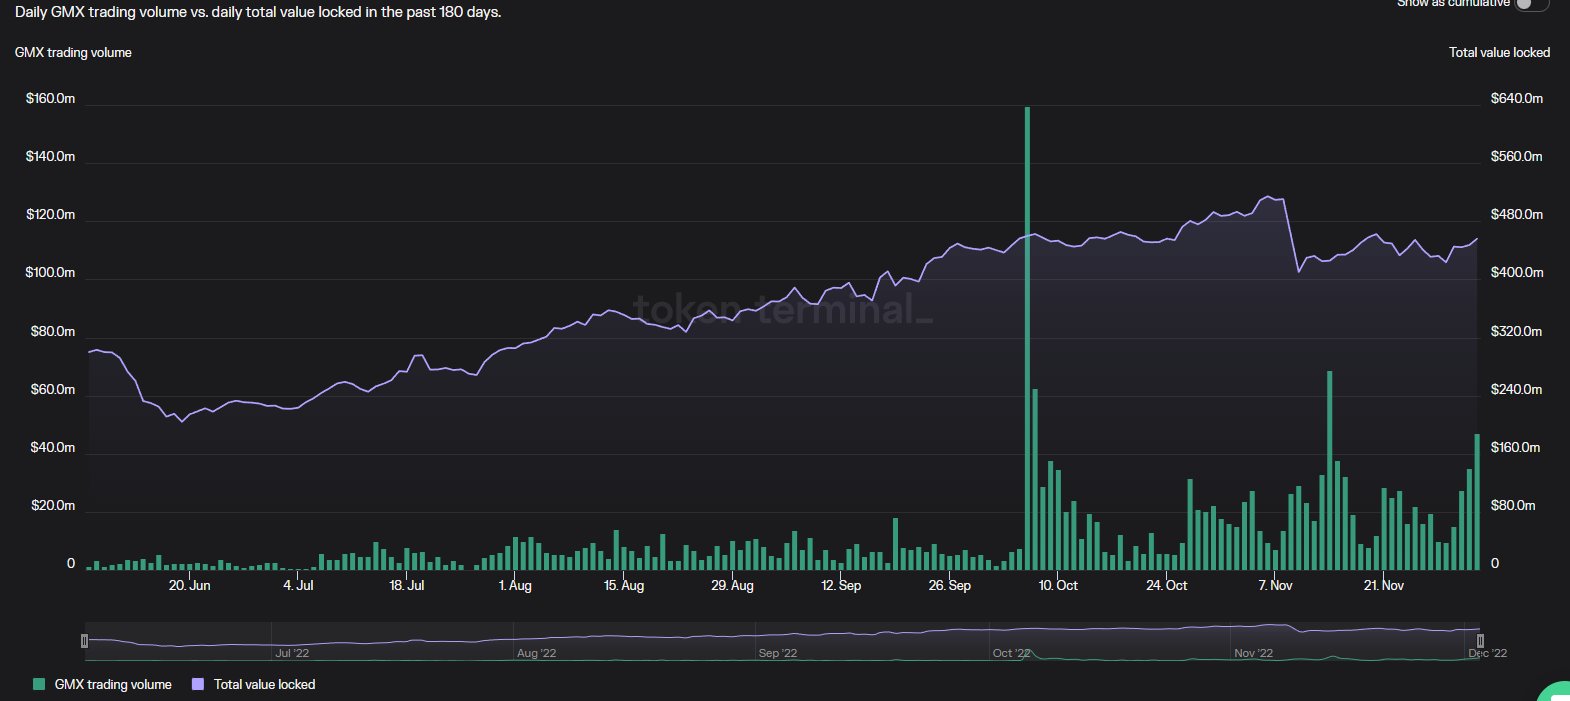
Task: Click the $560.0m right axis label
Action: point(1516,156)
